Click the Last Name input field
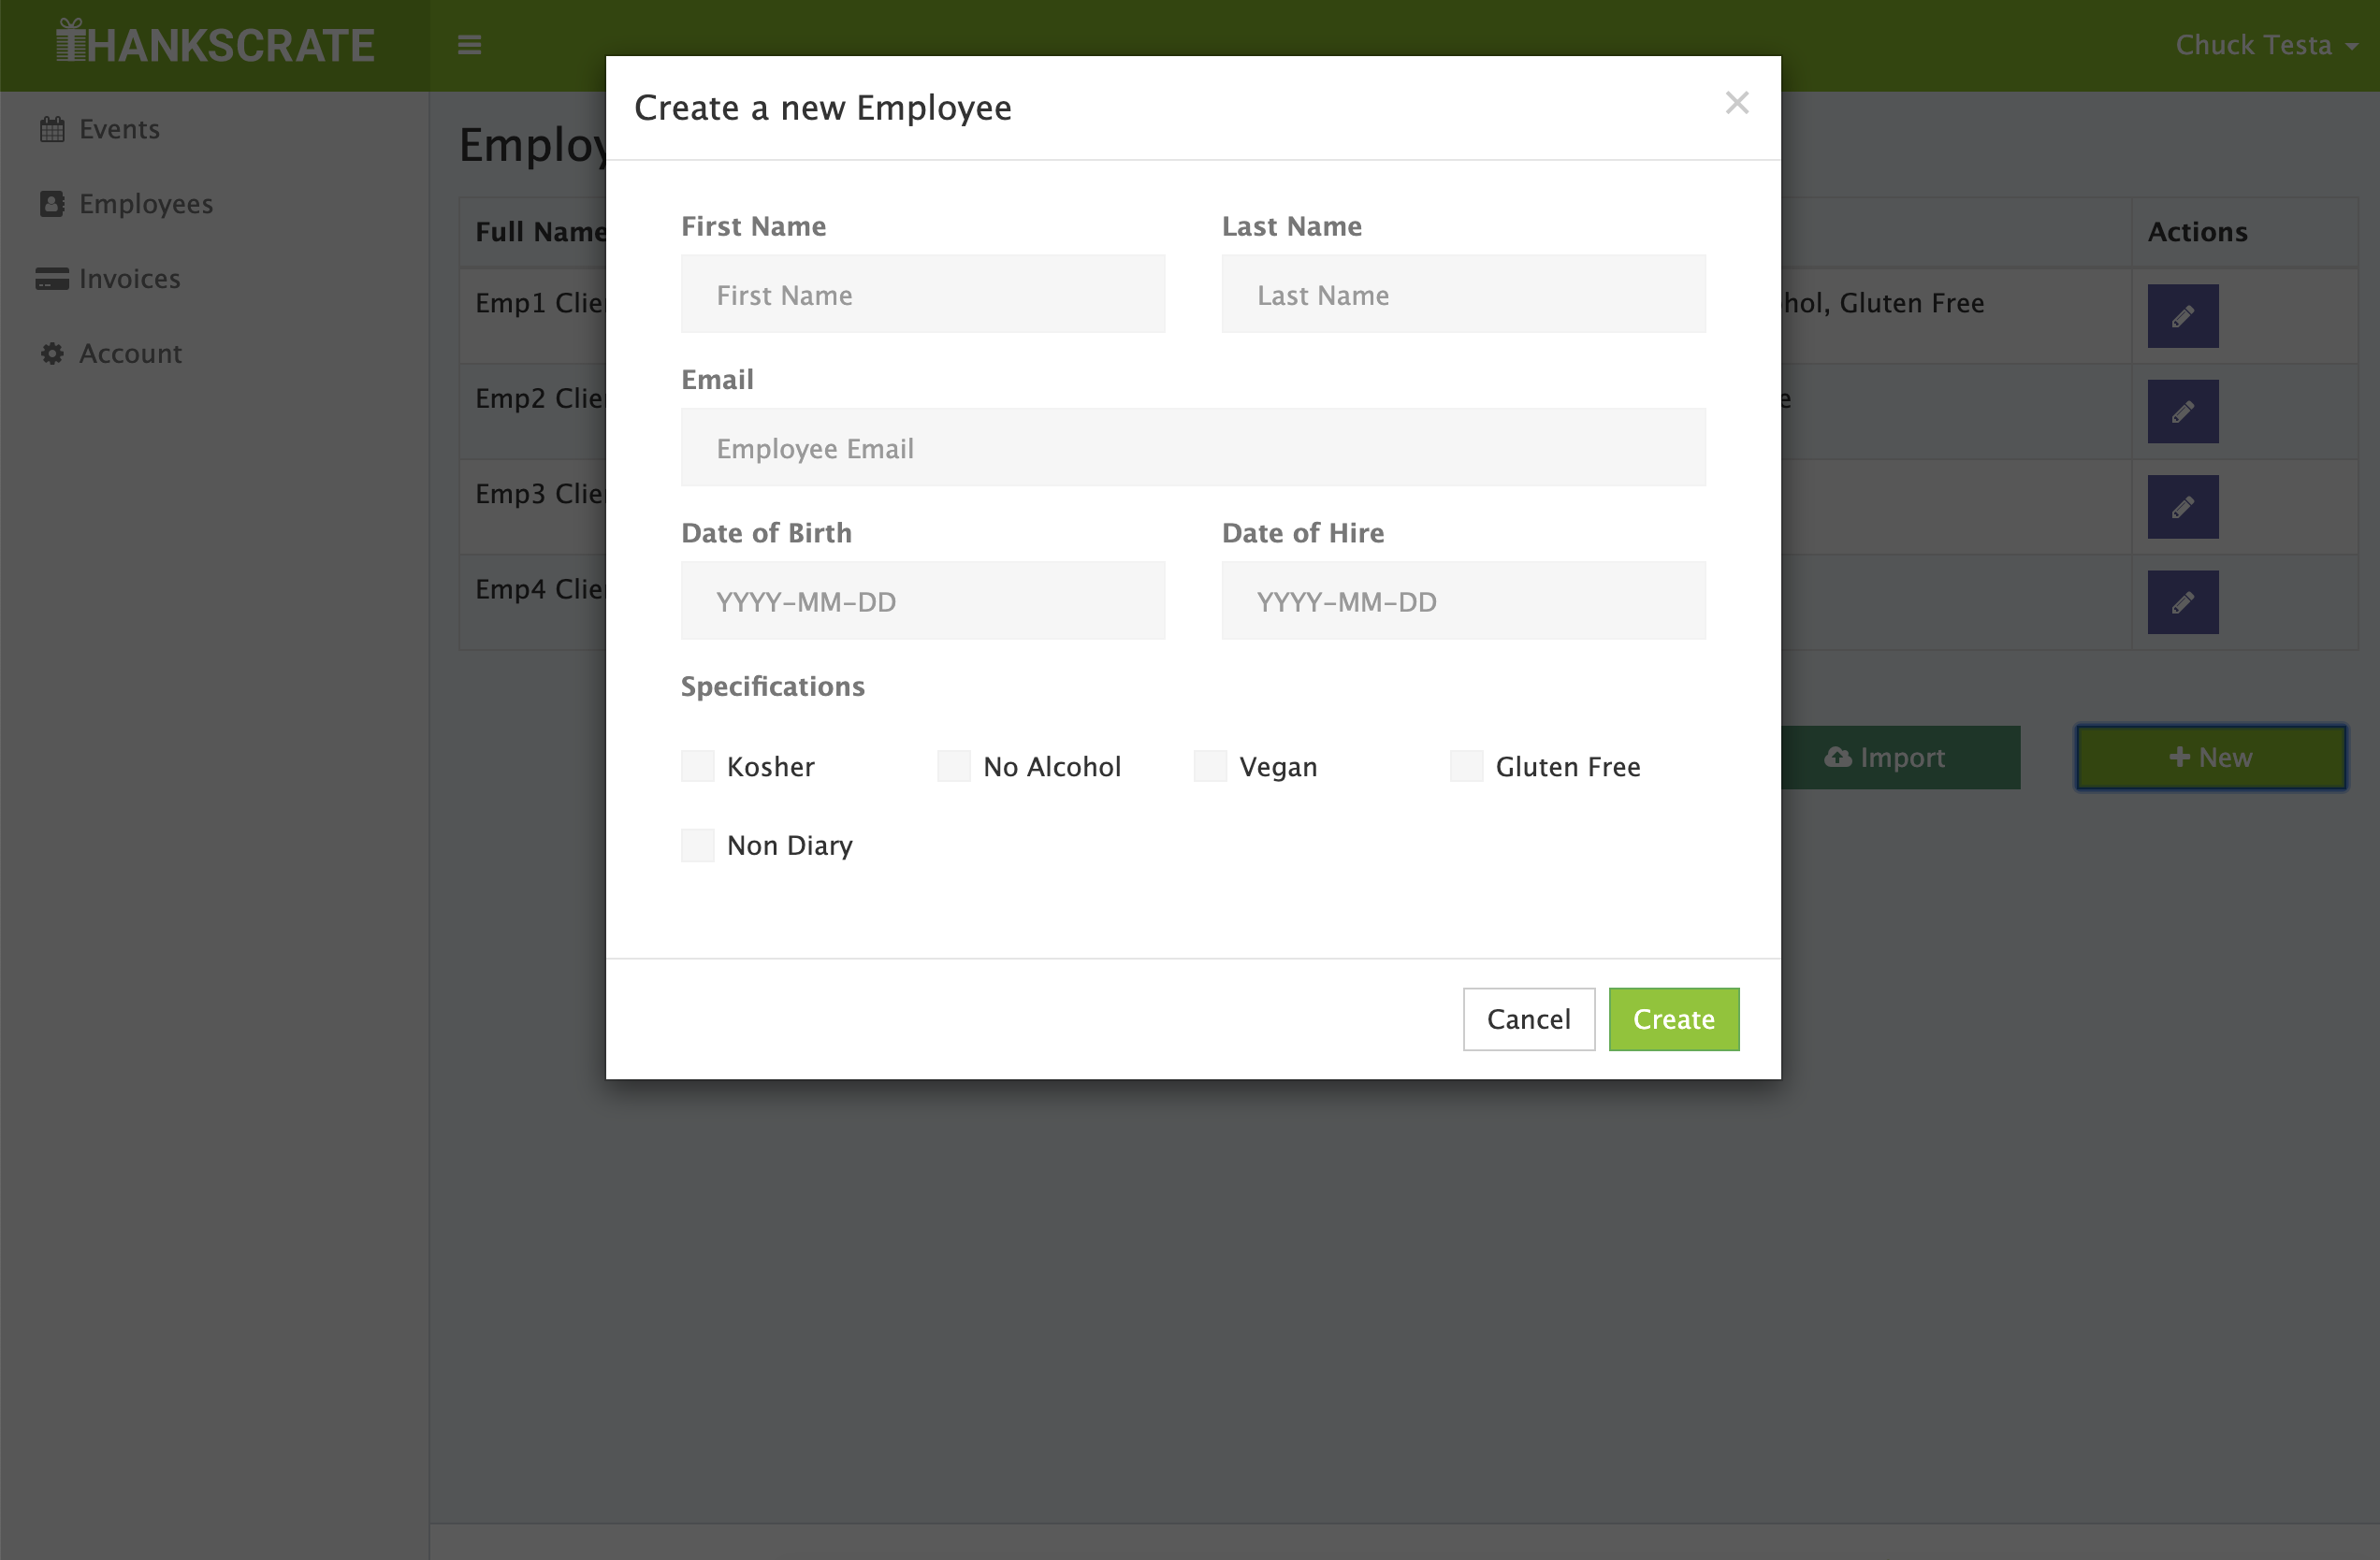 click(x=1464, y=294)
